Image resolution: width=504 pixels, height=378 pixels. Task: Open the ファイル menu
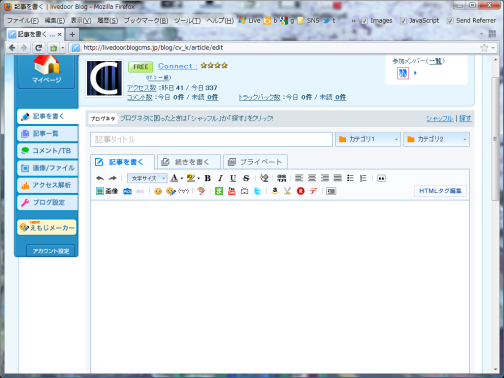pyautogui.click(x=23, y=21)
